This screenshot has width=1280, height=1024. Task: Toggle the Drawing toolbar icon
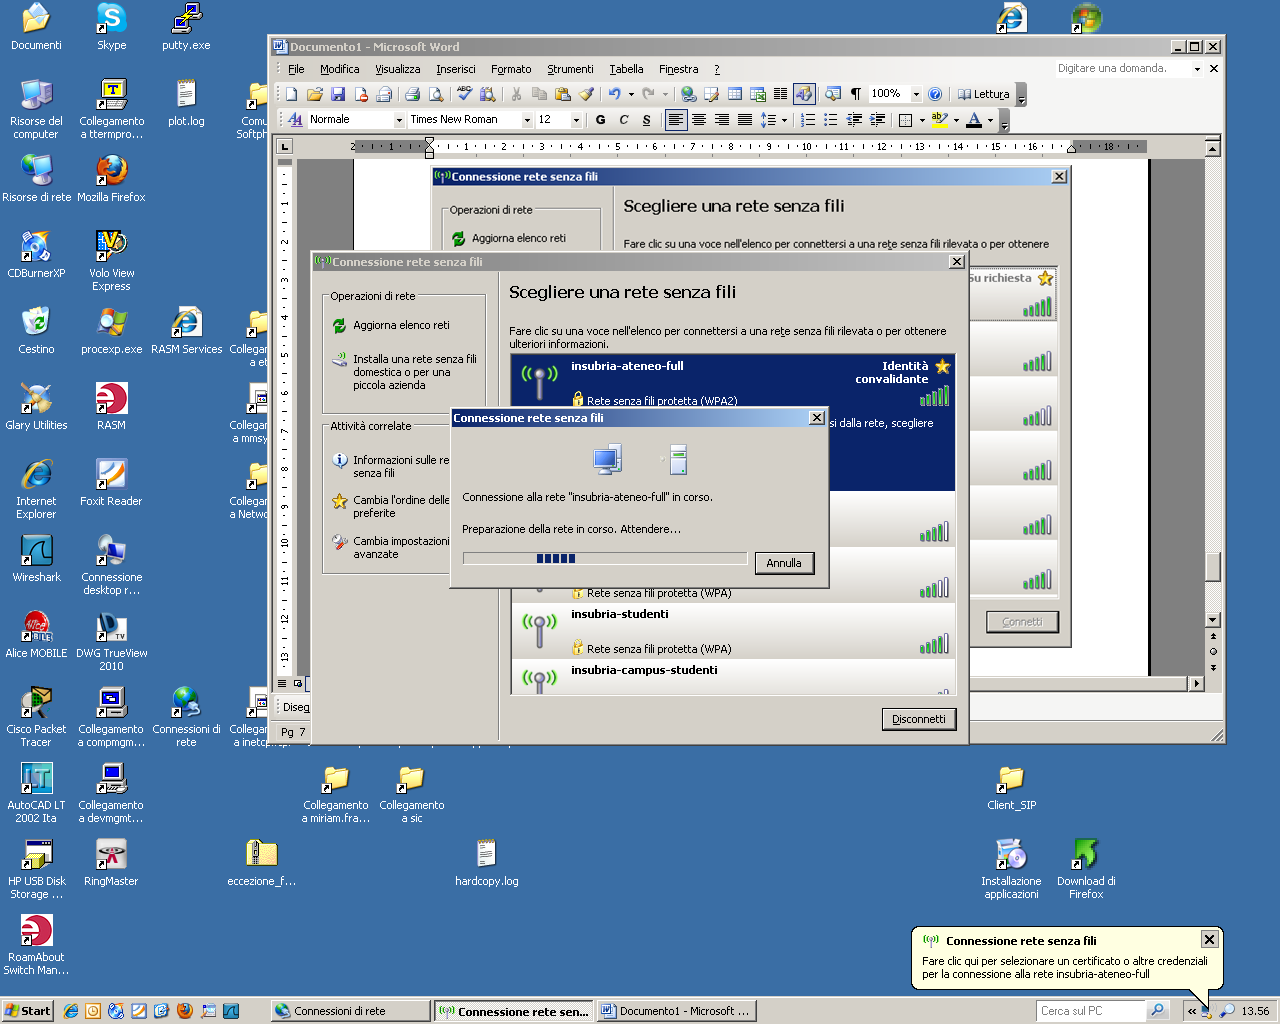tap(805, 94)
